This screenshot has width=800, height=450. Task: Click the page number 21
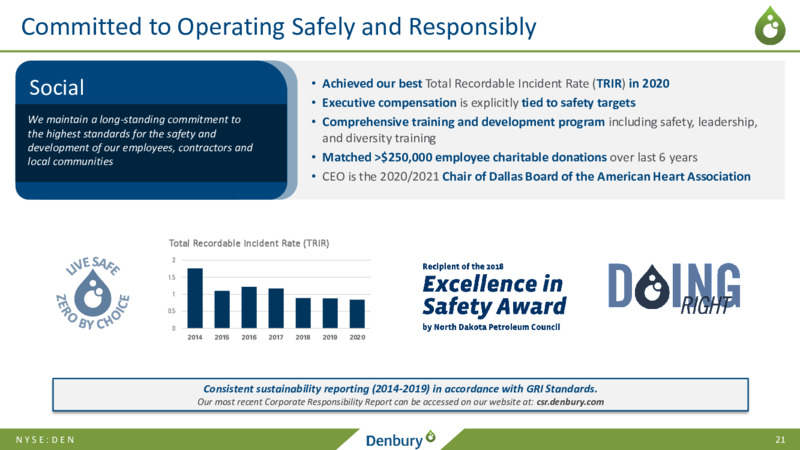click(780, 440)
